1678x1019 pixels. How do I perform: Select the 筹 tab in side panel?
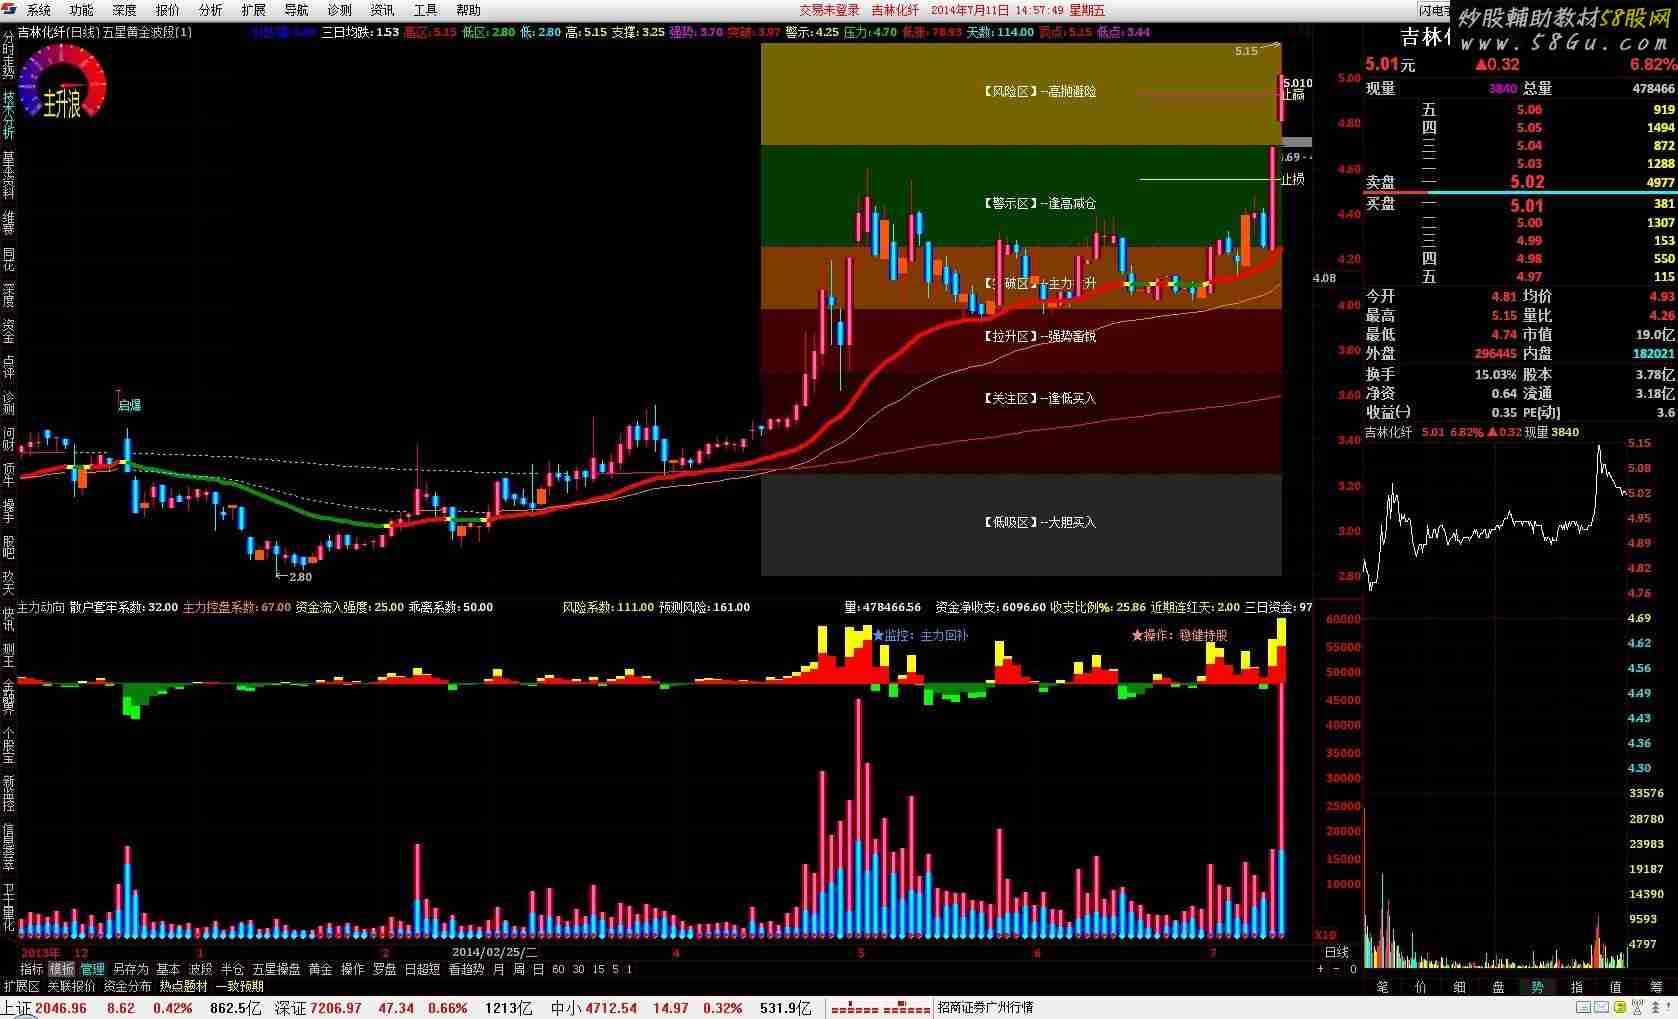1656,987
